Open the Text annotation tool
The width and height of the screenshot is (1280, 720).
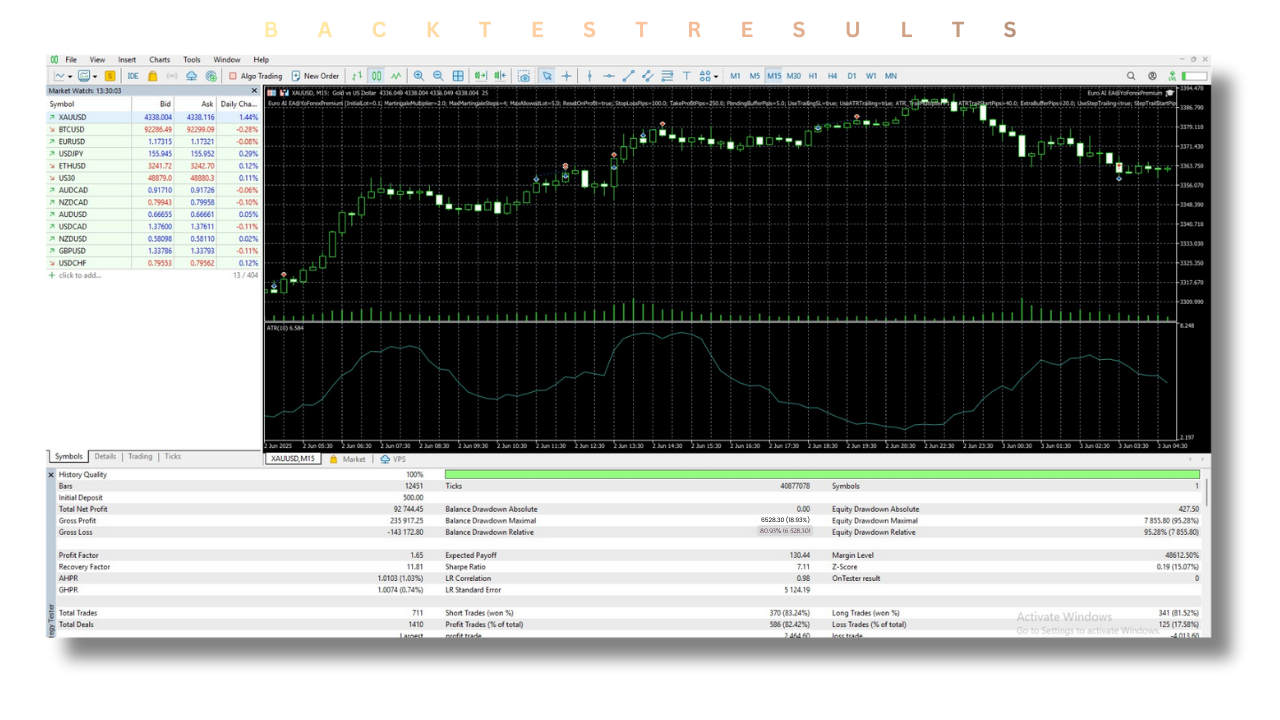point(686,75)
